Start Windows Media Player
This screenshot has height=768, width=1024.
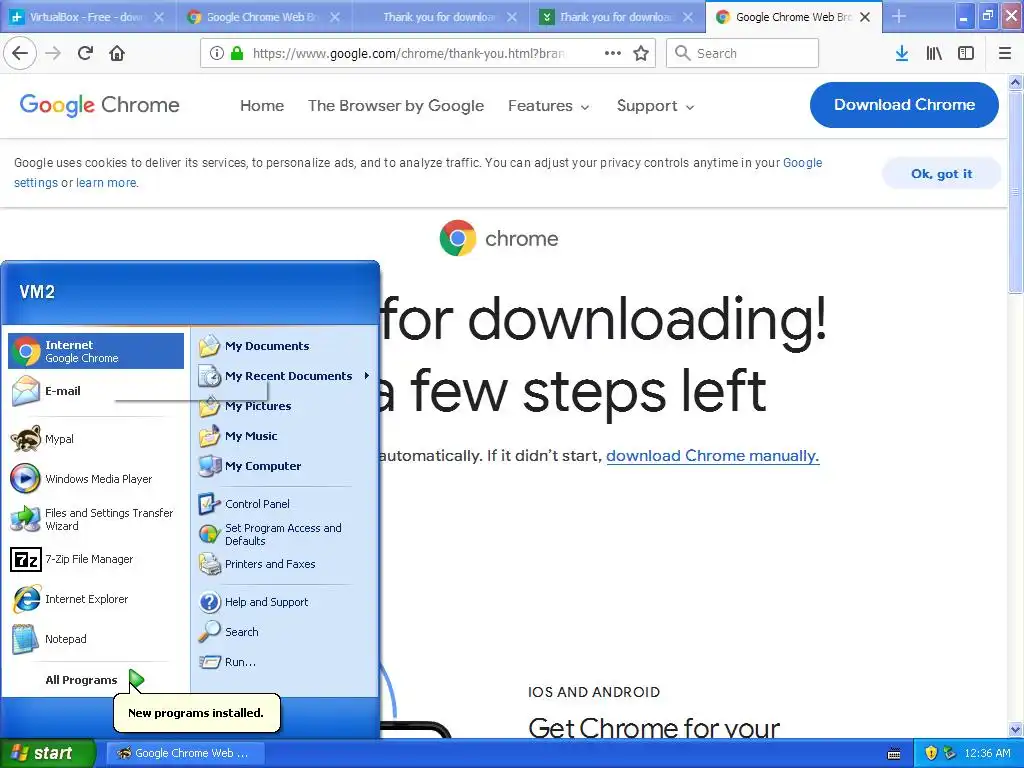coord(96,479)
